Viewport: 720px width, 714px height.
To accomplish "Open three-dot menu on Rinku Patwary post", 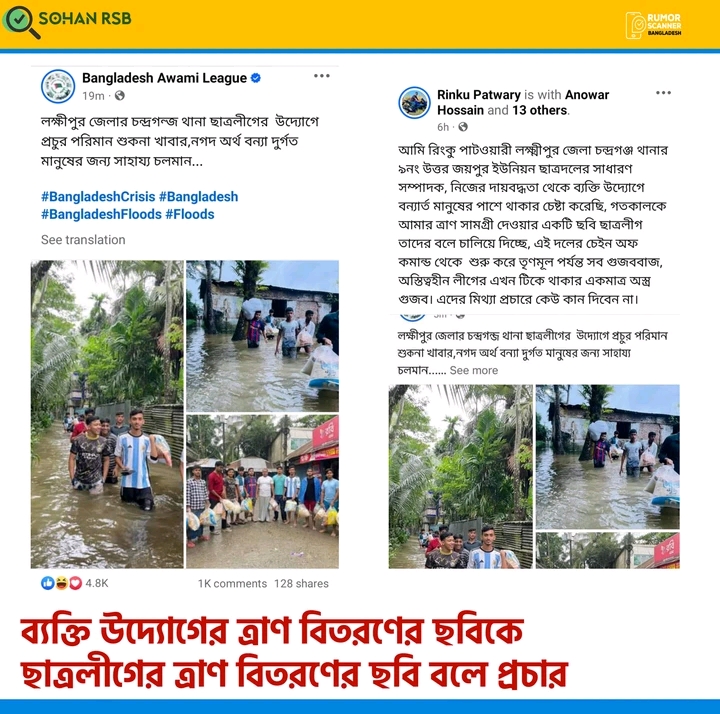I will click(x=663, y=93).
